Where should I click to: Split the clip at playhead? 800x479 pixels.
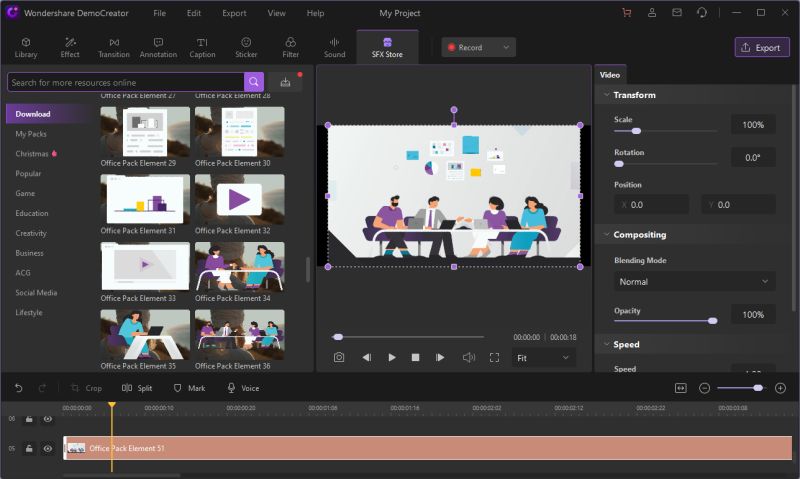137,388
